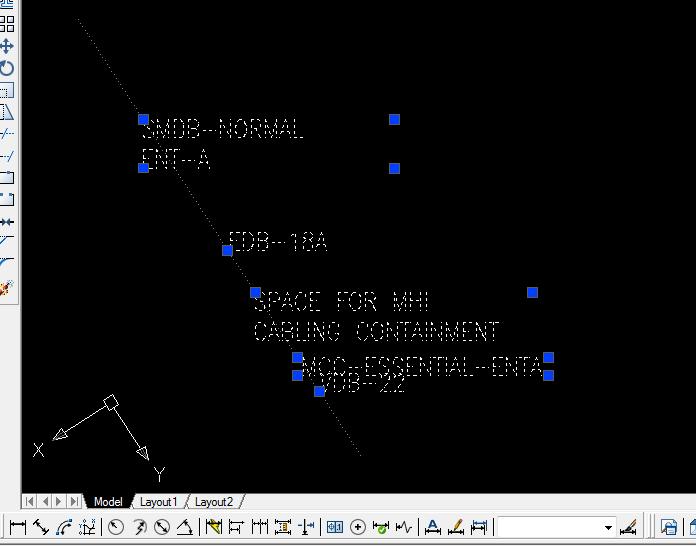The height and width of the screenshot is (546, 696).
Task: Click the CABLING CONTAINMENT text
Action: pyautogui.click(x=376, y=332)
